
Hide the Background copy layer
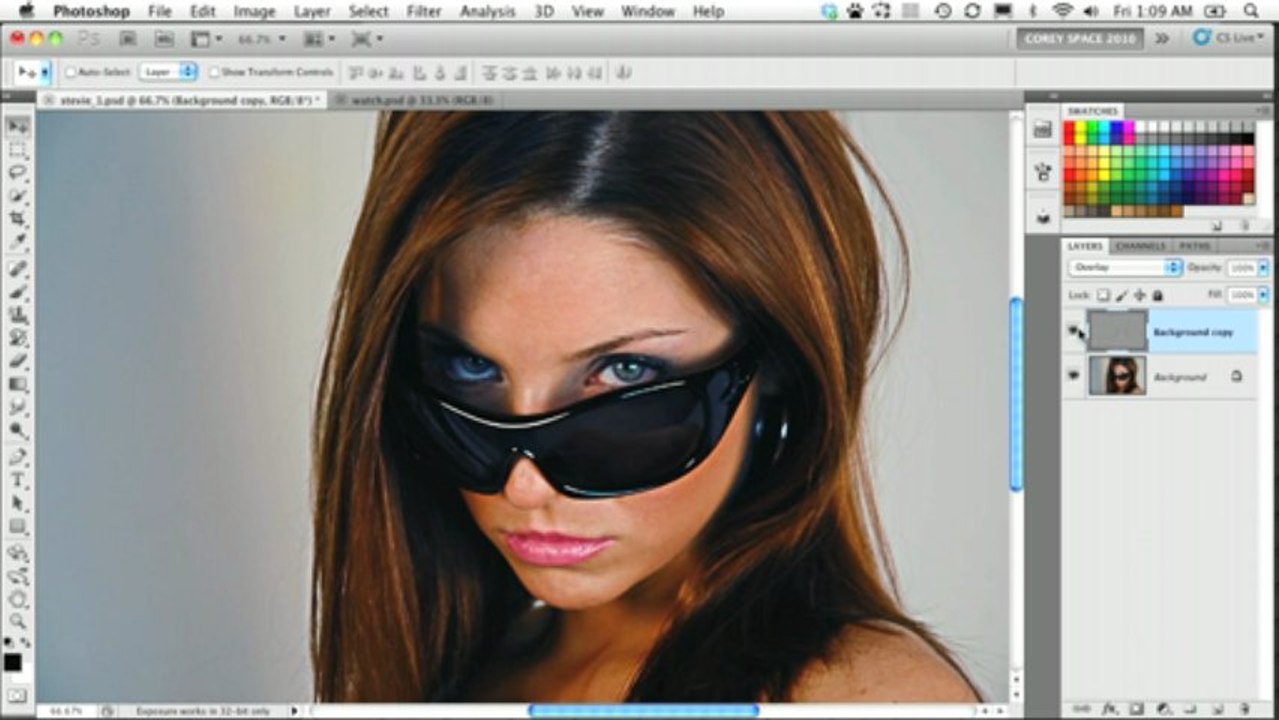[1075, 331]
